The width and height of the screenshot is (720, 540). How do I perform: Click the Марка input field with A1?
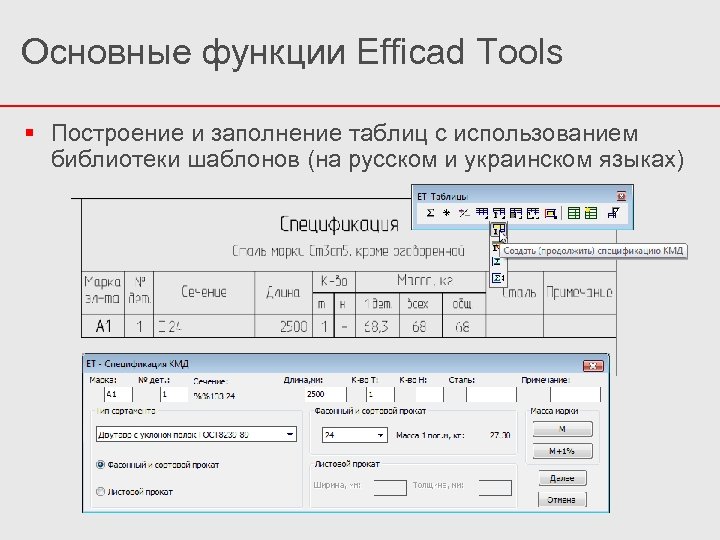[118, 394]
